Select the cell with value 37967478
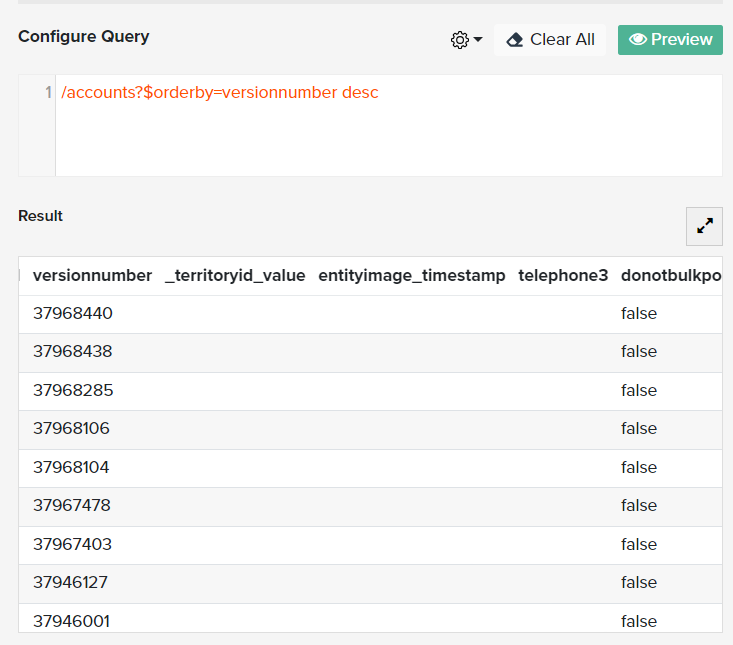Image resolution: width=733 pixels, height=645 pixels. point(72,505)
